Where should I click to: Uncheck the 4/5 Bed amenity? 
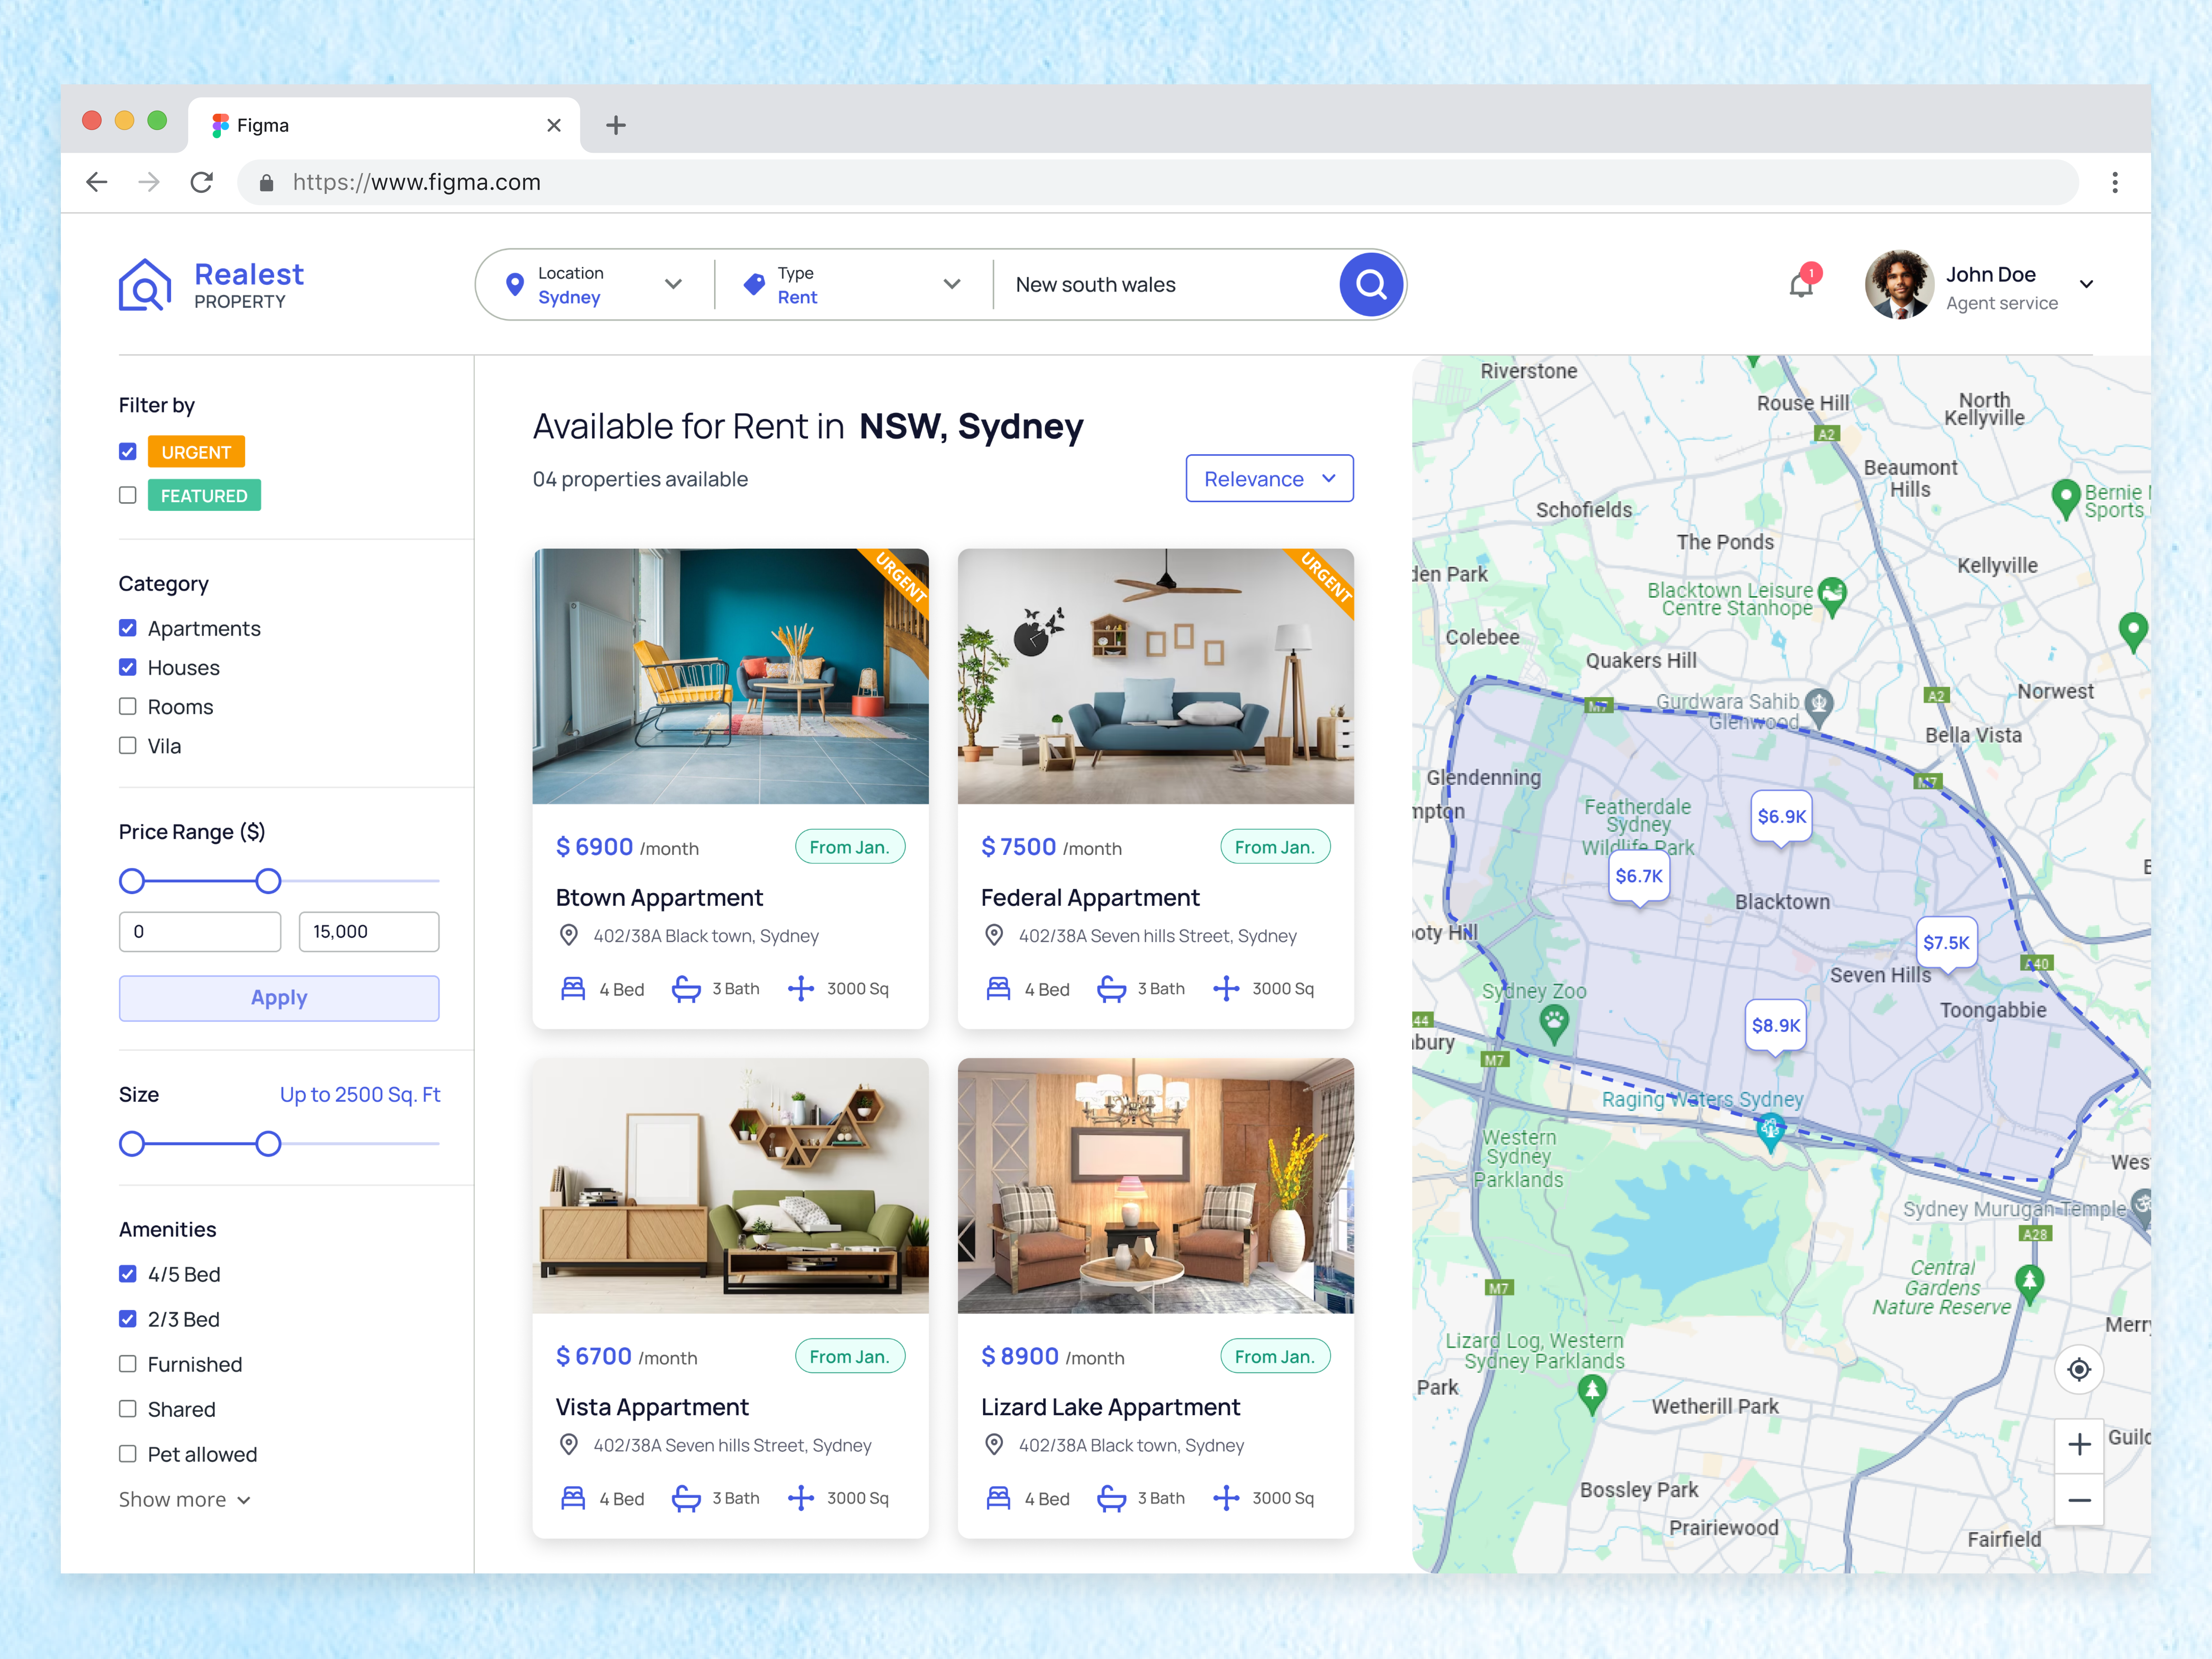tap(128, 1274)
